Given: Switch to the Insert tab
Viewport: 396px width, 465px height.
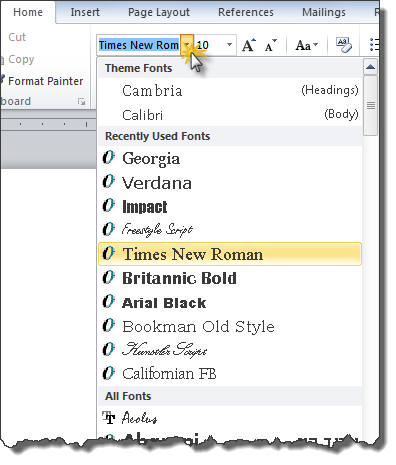Looking at the screenshot, I should pyautogui.click(x=85, y=12).
